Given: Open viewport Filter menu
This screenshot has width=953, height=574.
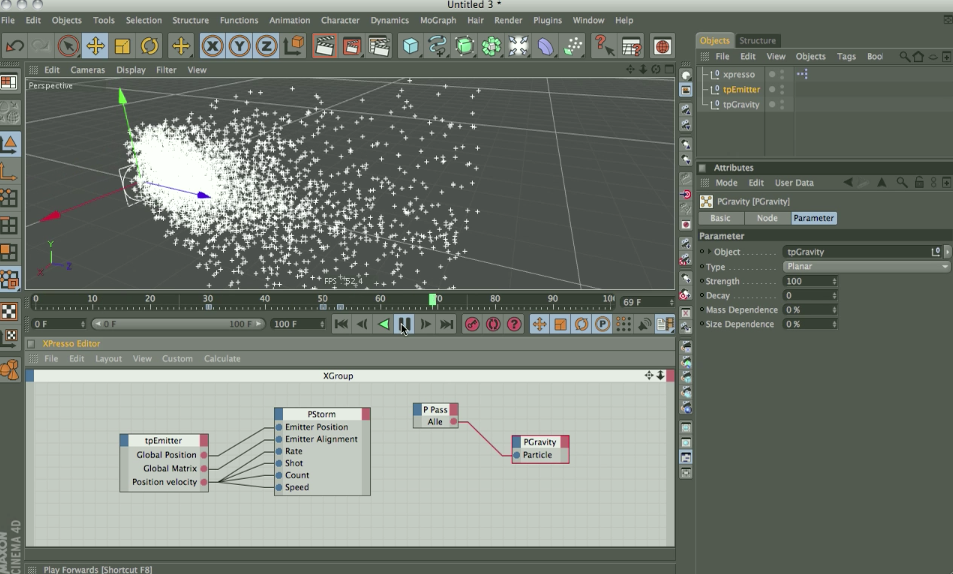Looking at the screenshot, I should click(166, 70).
